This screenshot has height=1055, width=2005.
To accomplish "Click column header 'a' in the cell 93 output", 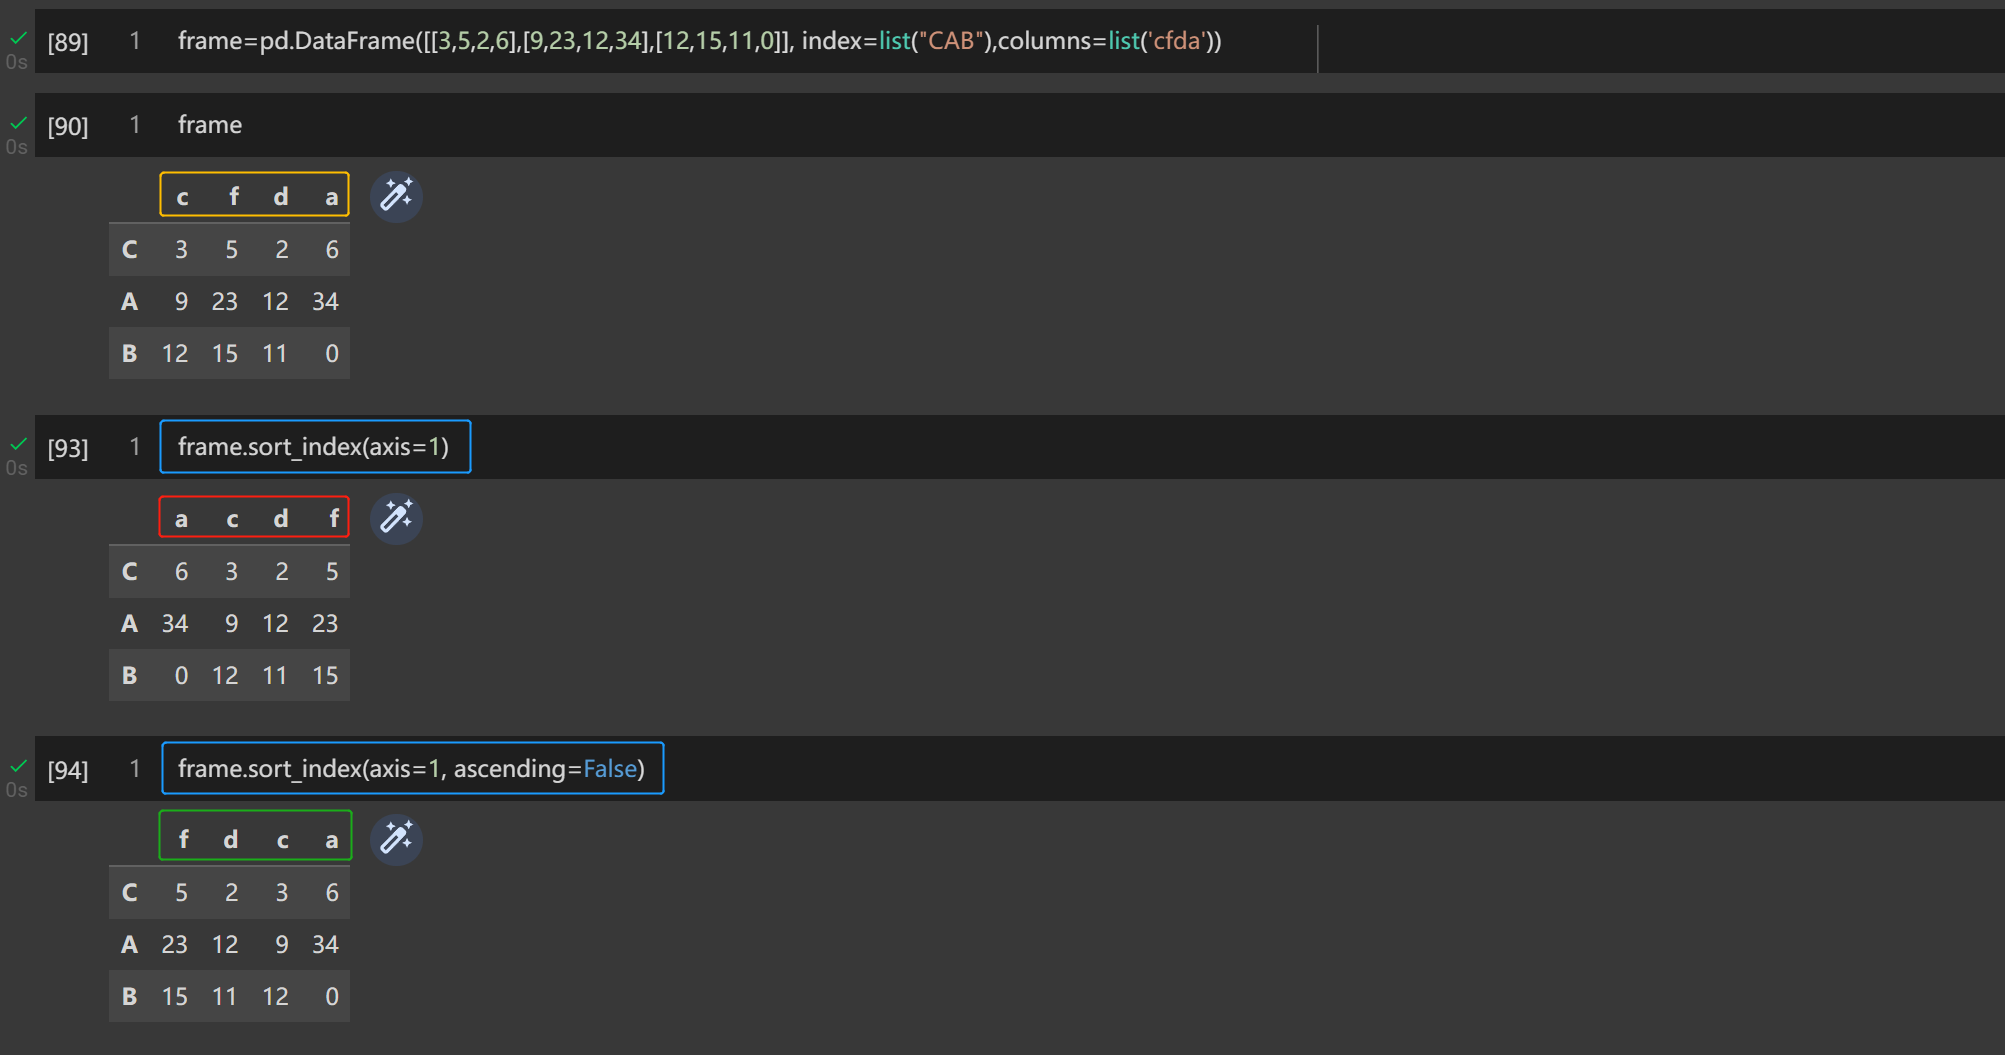I will pos(181,519).
